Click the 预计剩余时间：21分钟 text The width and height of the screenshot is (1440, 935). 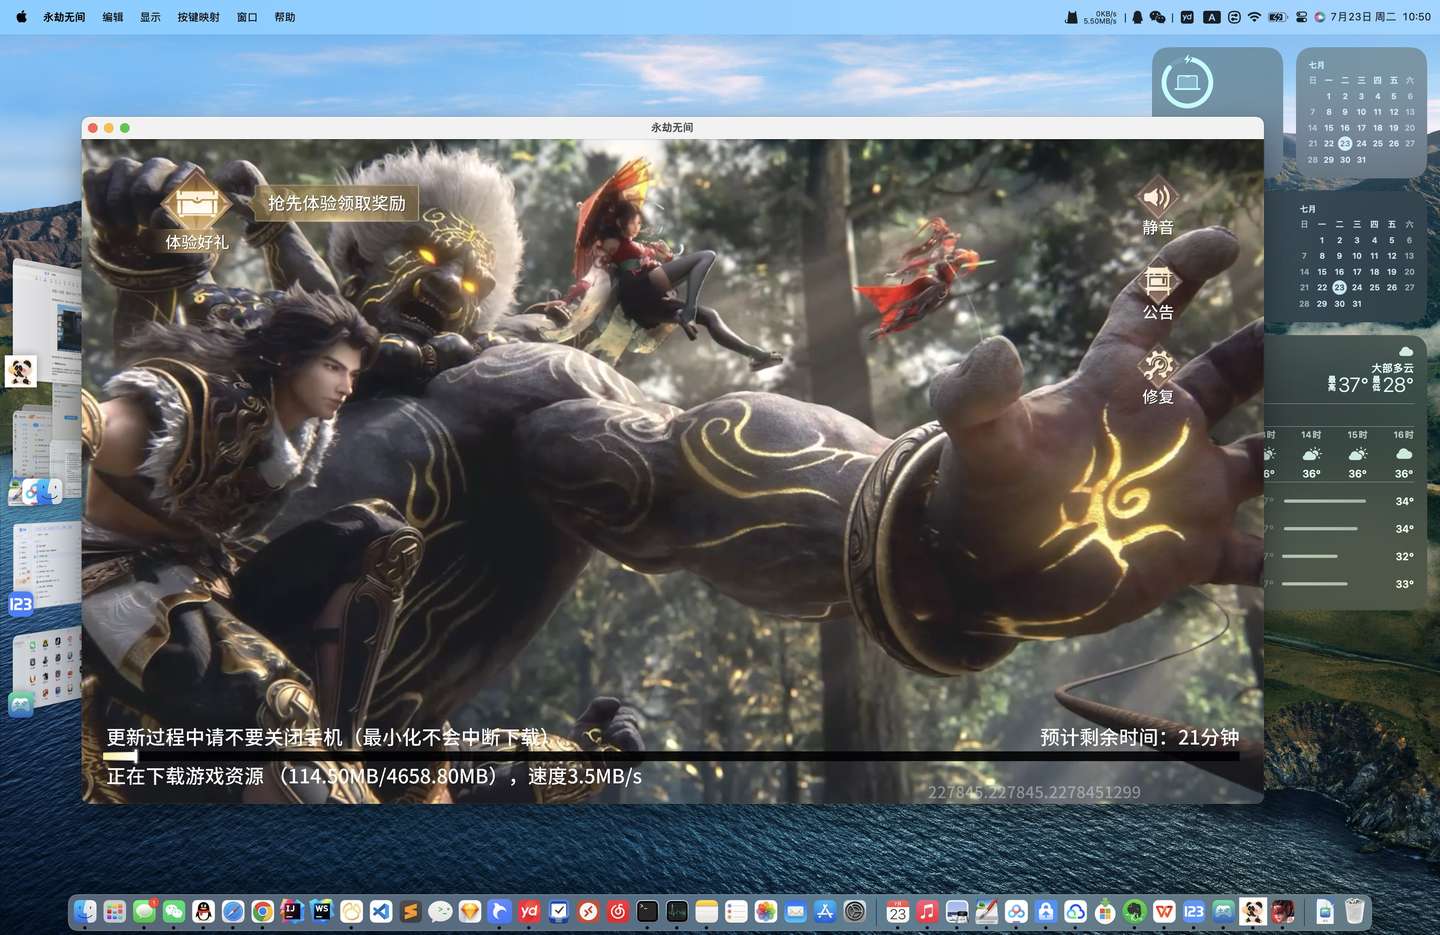click(1139, 737)
